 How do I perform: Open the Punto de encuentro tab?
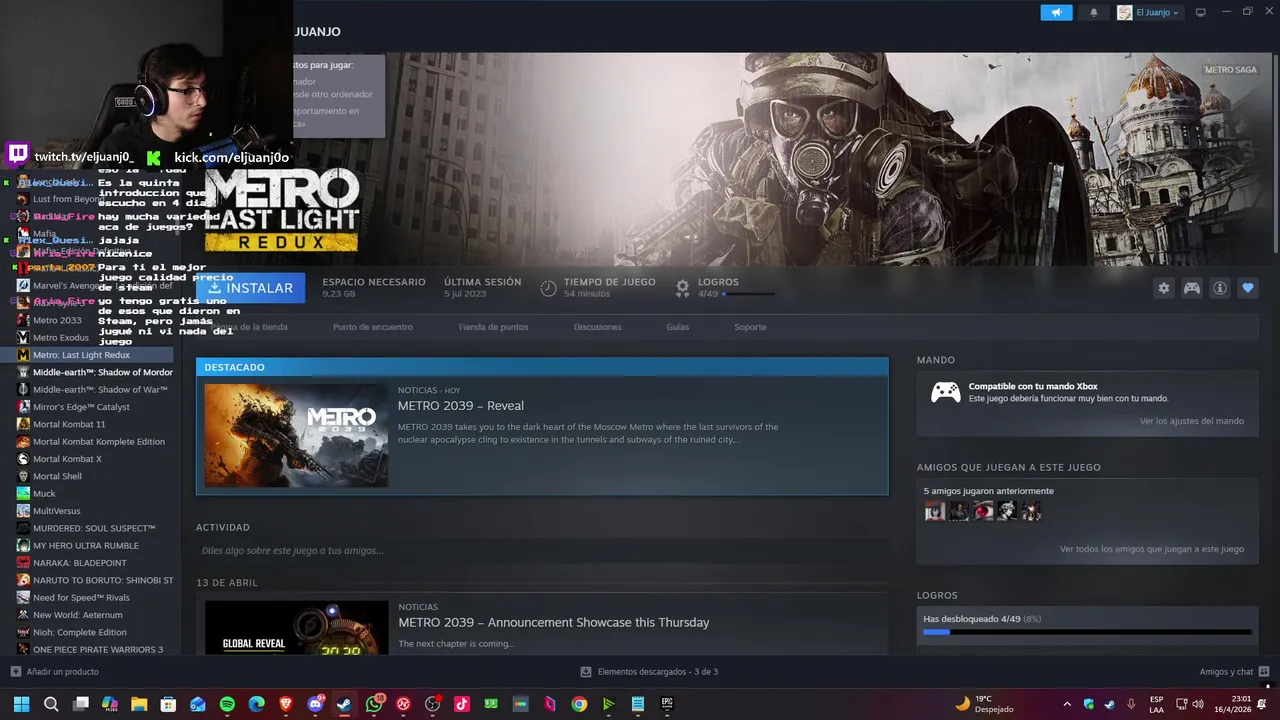point(373,327)
